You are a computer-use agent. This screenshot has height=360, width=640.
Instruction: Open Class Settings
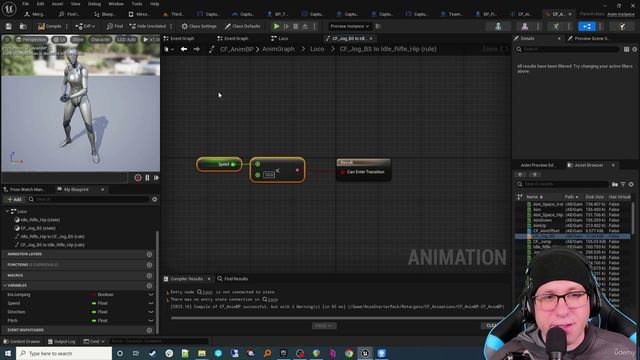coord(199,26)
